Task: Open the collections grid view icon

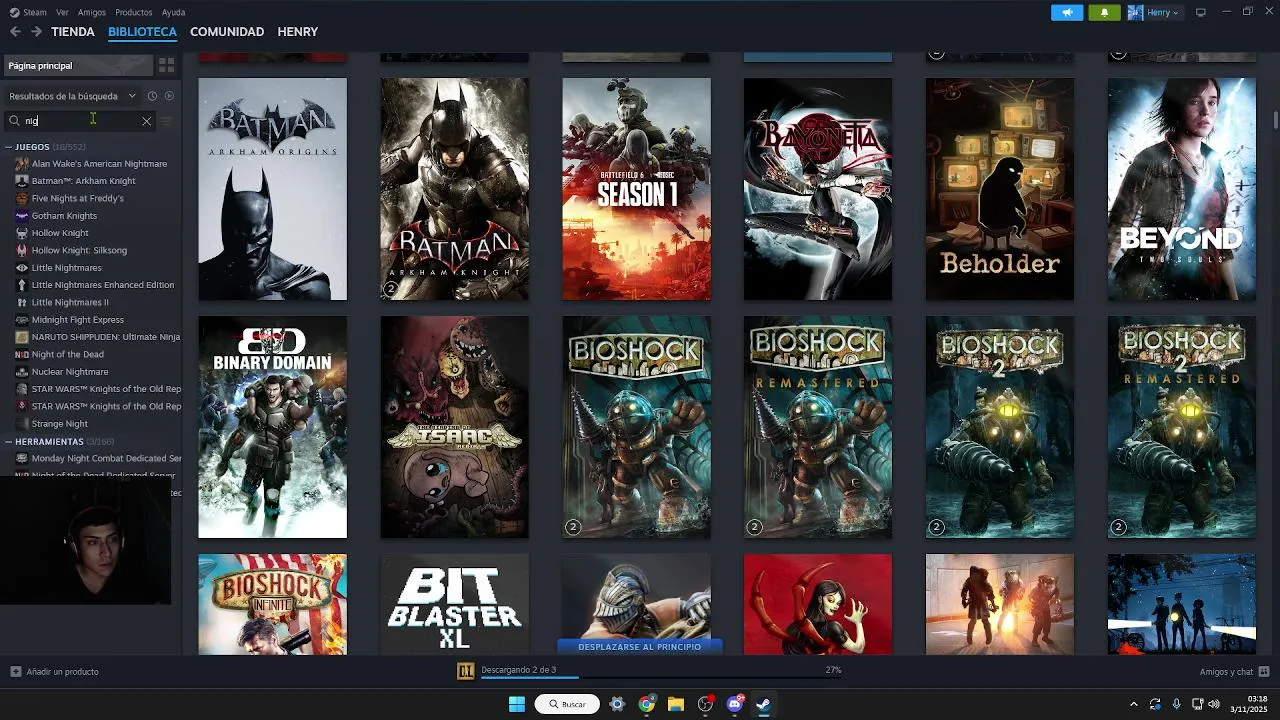Action: [x=167, y=65]
